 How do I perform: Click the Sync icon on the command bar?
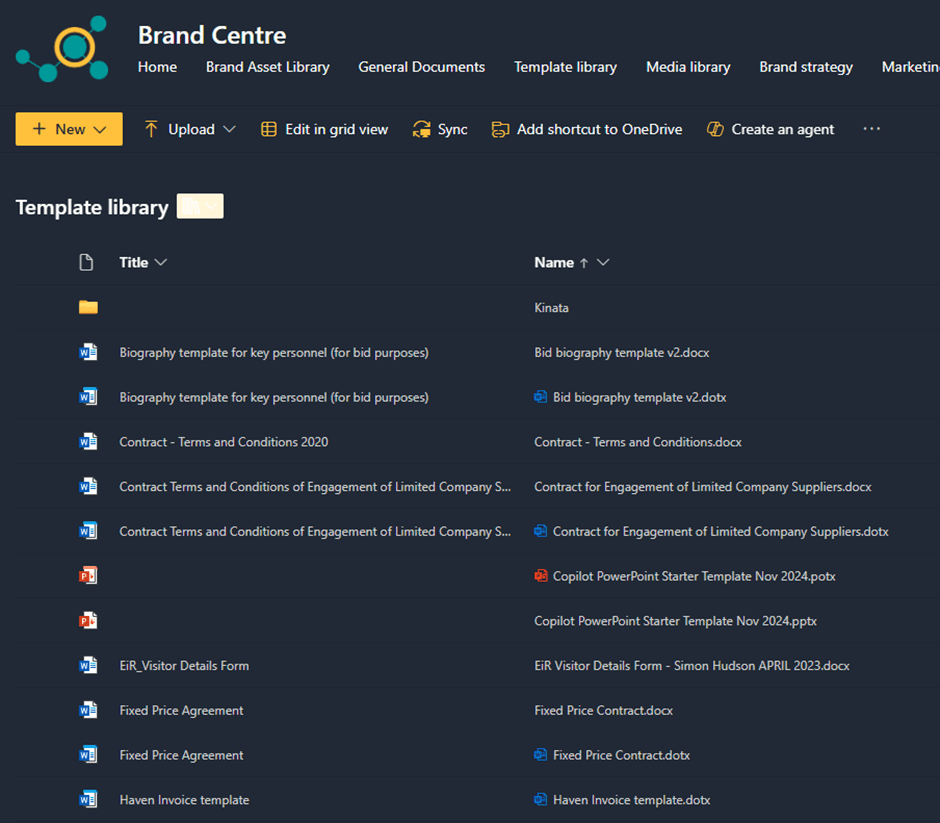(x=421, y=129)
